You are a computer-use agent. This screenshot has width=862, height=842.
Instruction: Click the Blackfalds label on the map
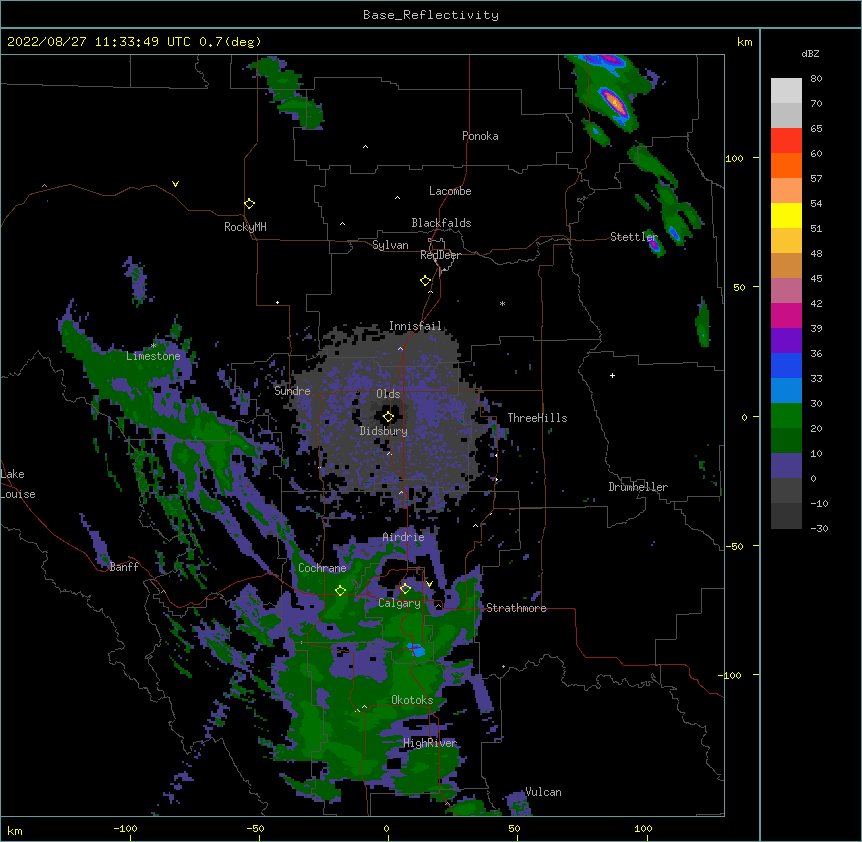point(441,223)
